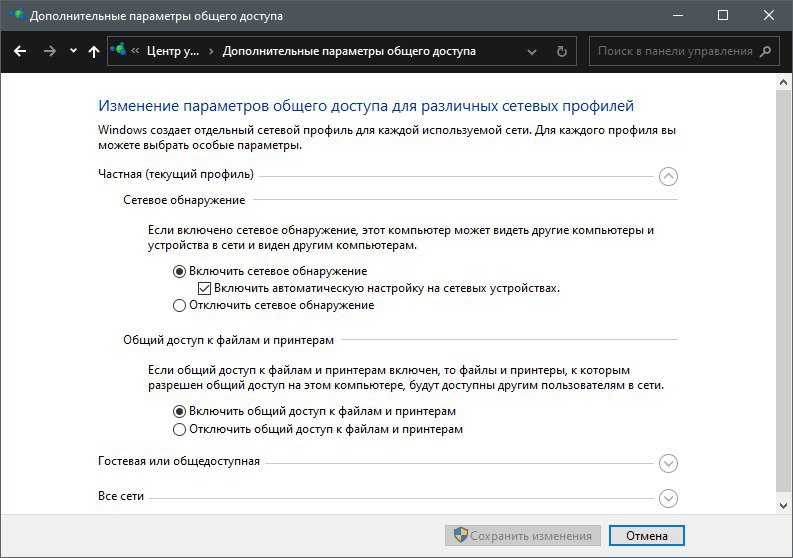Go up one level with up arrow
Viewport: 793px width, 558px height.
point(94,51)
